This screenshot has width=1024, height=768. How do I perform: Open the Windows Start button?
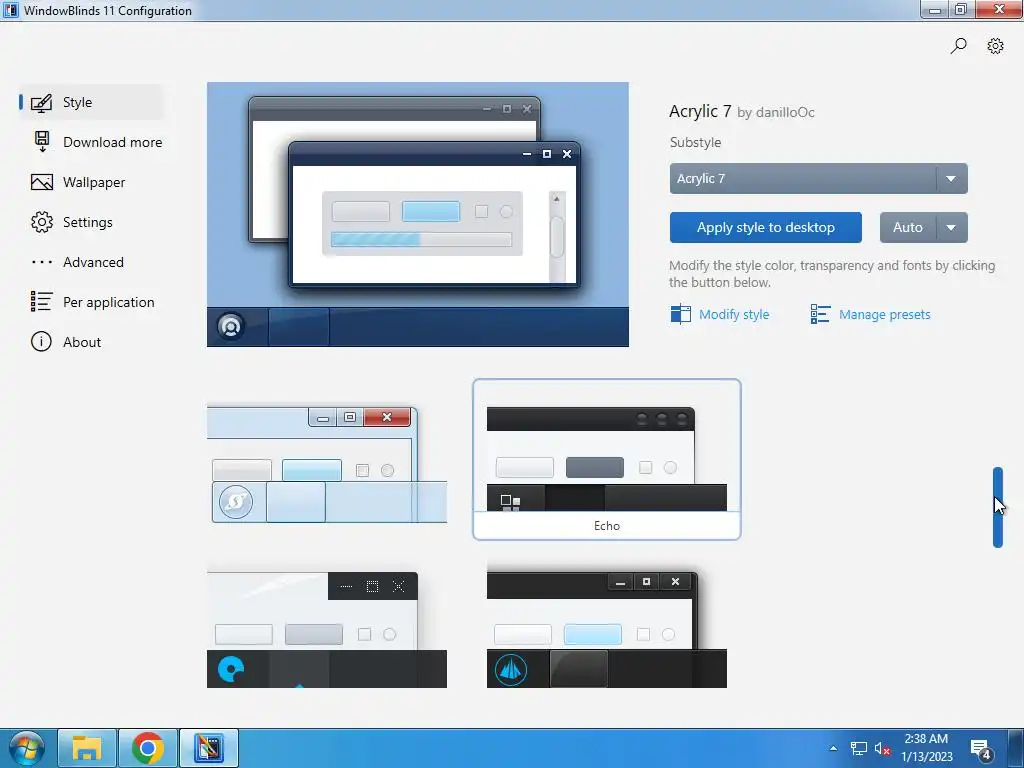[x=27, y=748]
